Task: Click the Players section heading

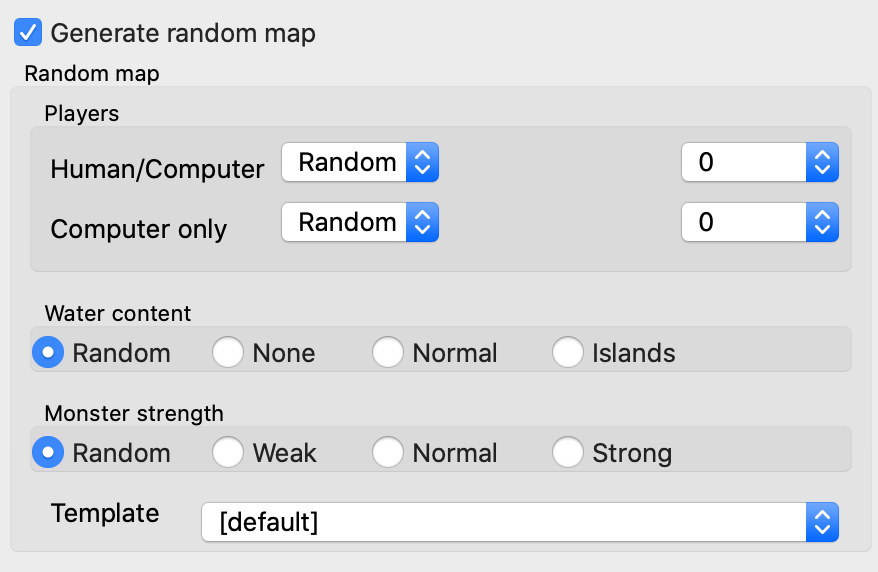Action: (81, 113)
